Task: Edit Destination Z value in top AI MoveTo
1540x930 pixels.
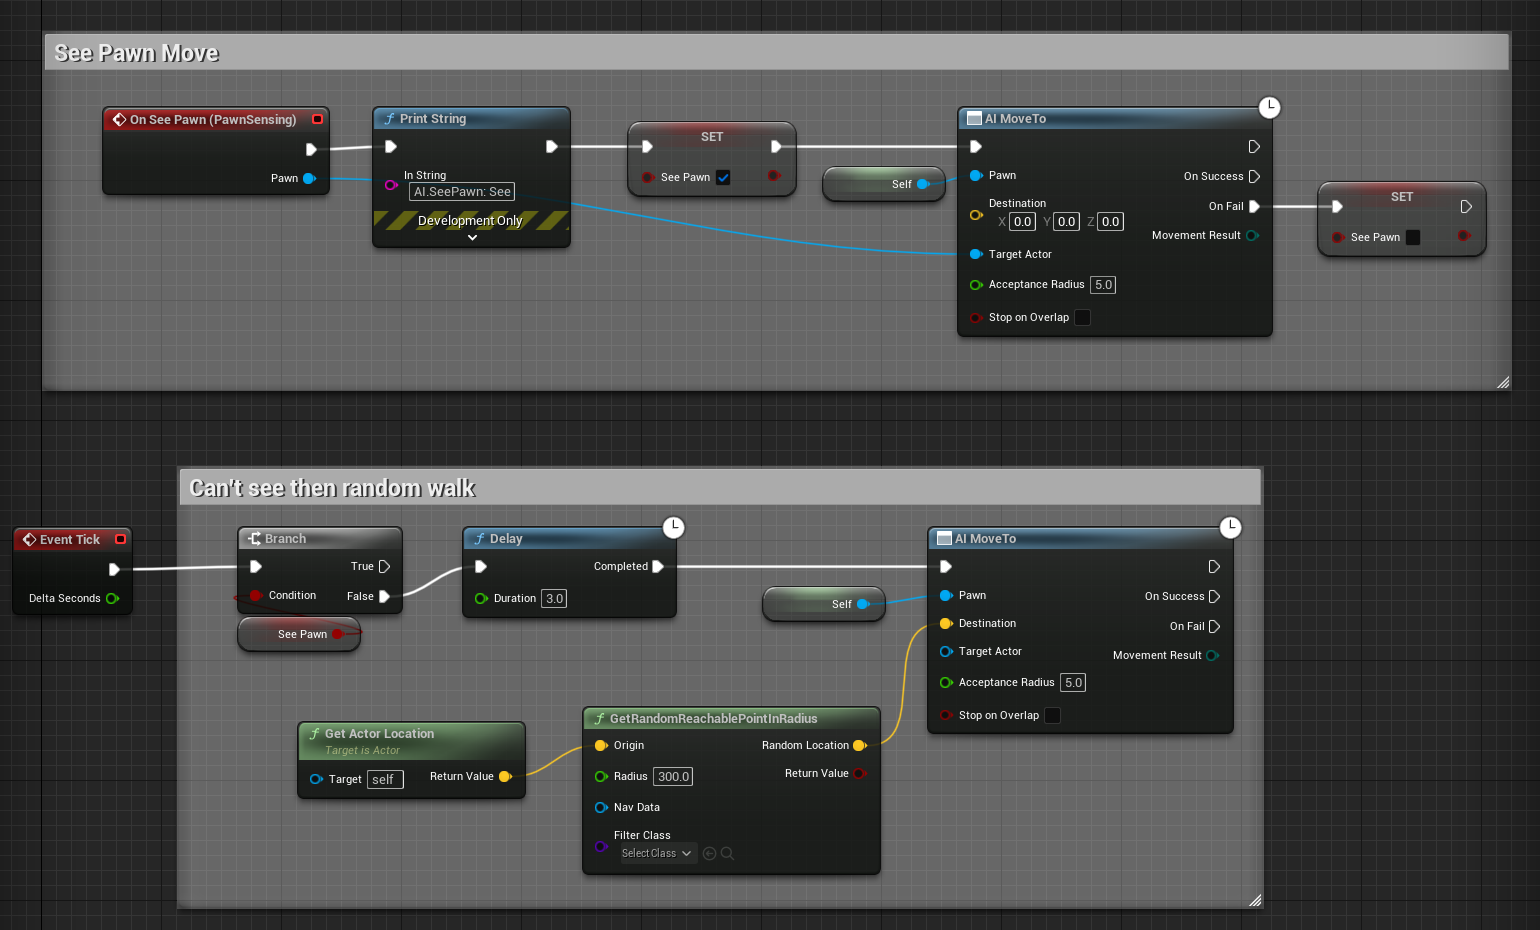Action: coord(1110,222)
